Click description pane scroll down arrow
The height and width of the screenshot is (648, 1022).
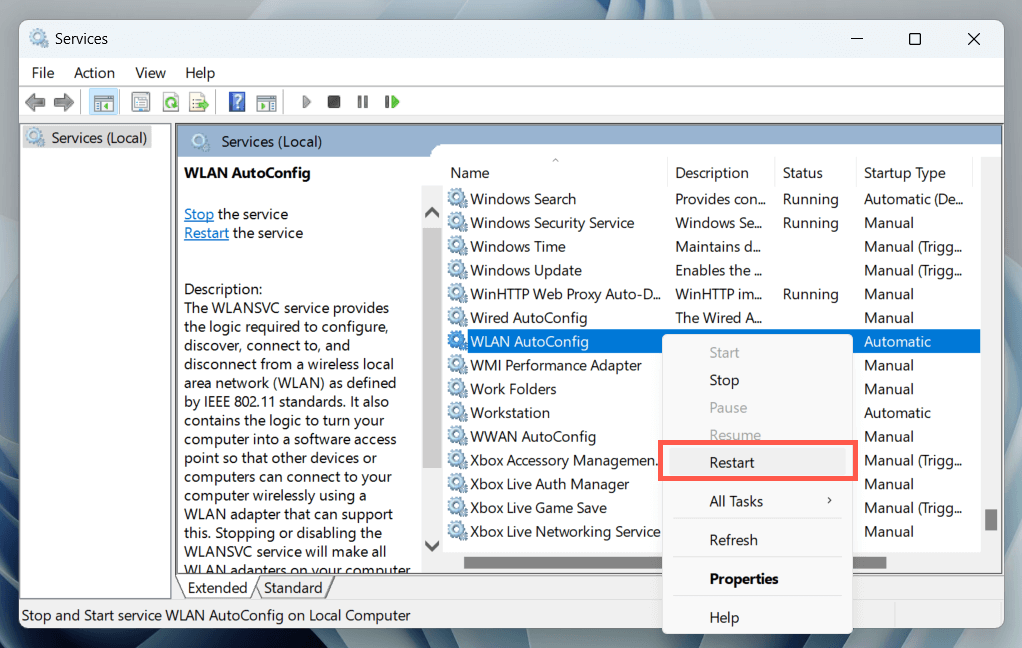[431, 546]
